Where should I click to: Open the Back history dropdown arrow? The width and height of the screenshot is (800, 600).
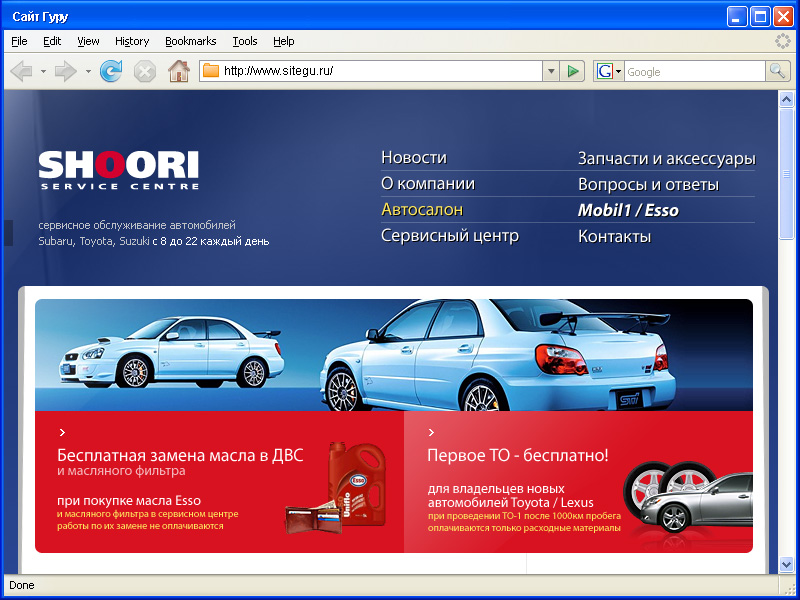pyautogui.click(x=43, y=71)
